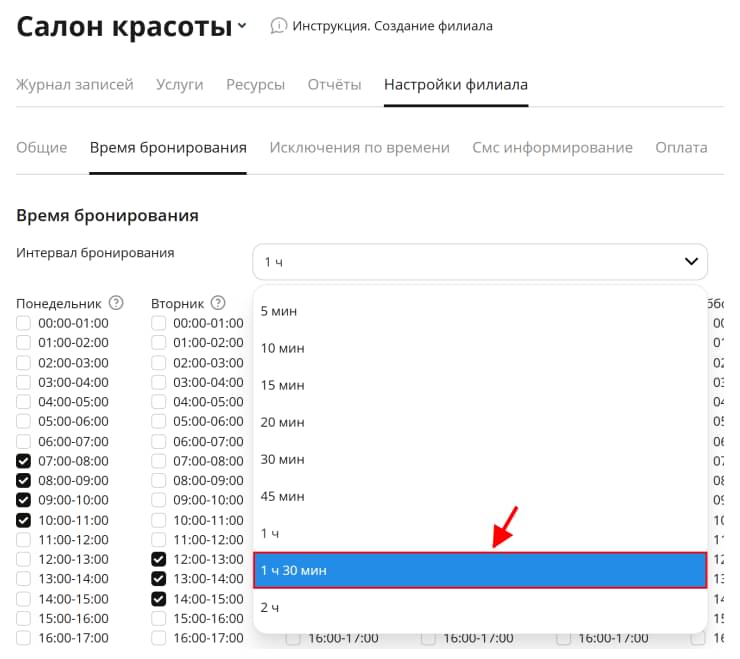Uncheck Tuesday 12:00-13:00 slot
Image resolution: width=740 pixels, height=659 pixels.
tap(159, 559)
